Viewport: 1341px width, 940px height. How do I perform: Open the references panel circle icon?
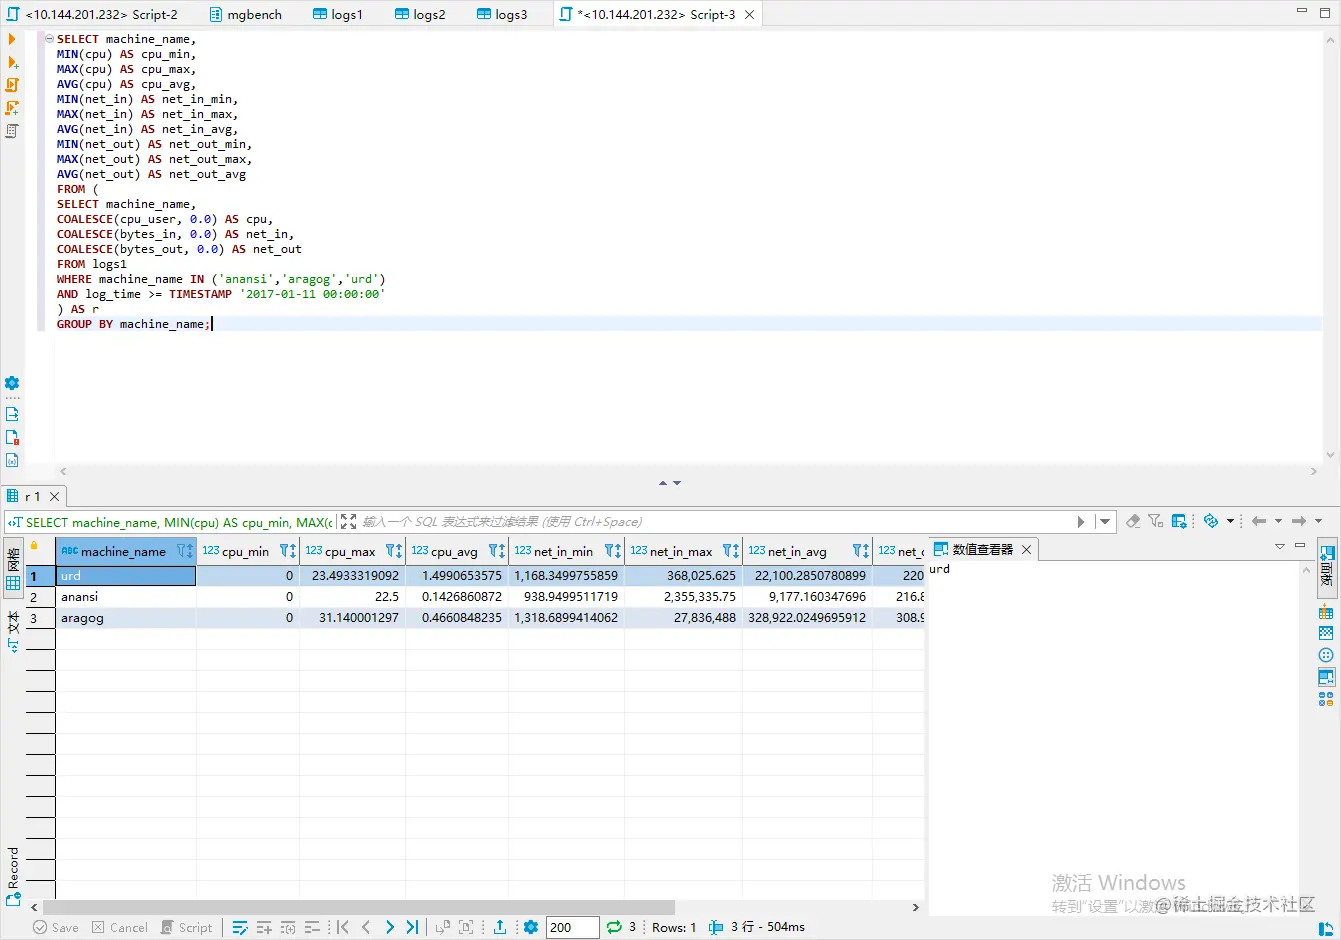[x=1326, y=655]
